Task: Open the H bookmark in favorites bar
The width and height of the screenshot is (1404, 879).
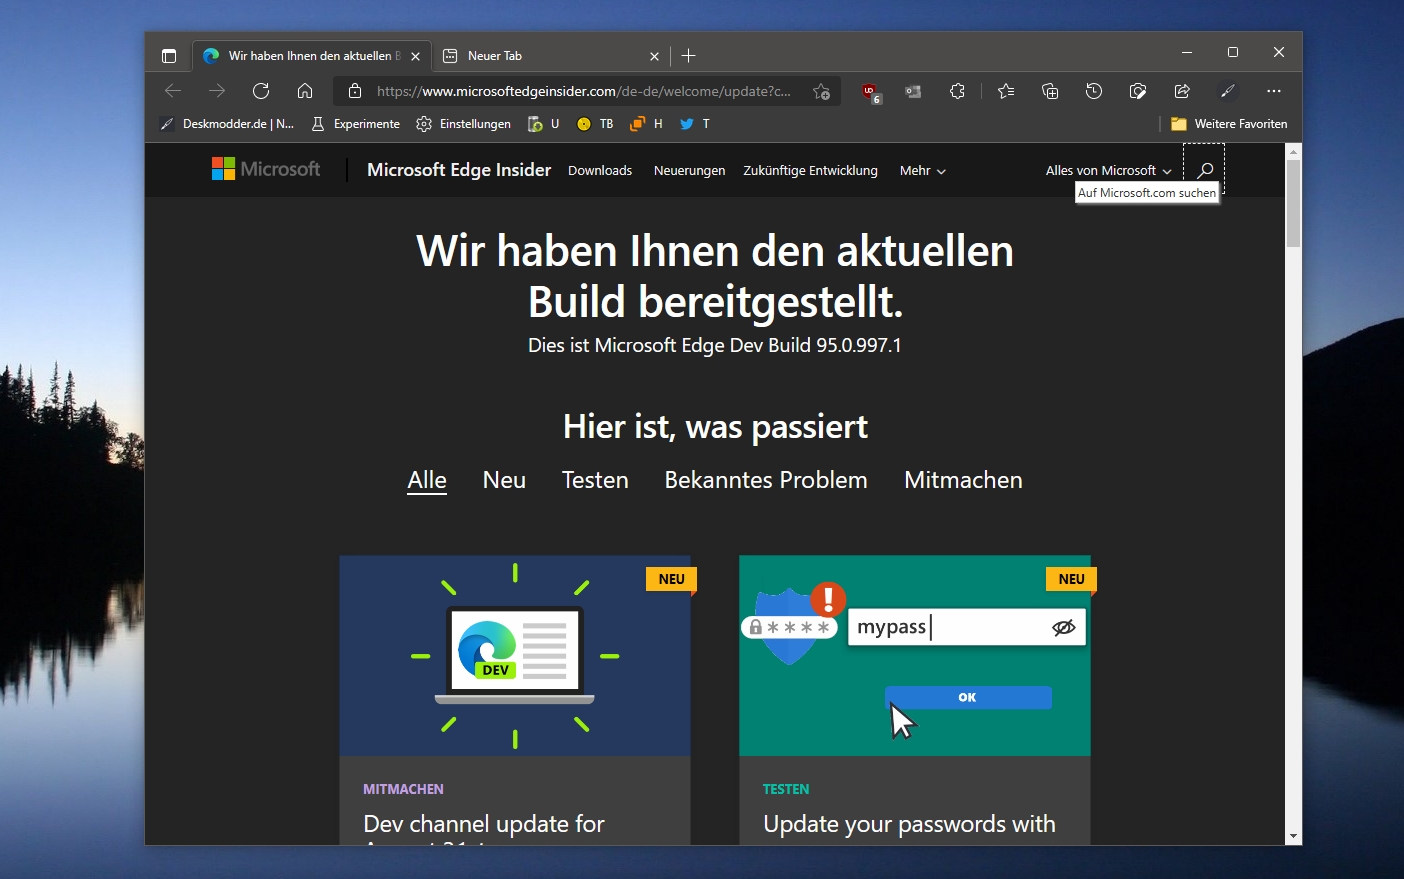Action: coord(646,124)
